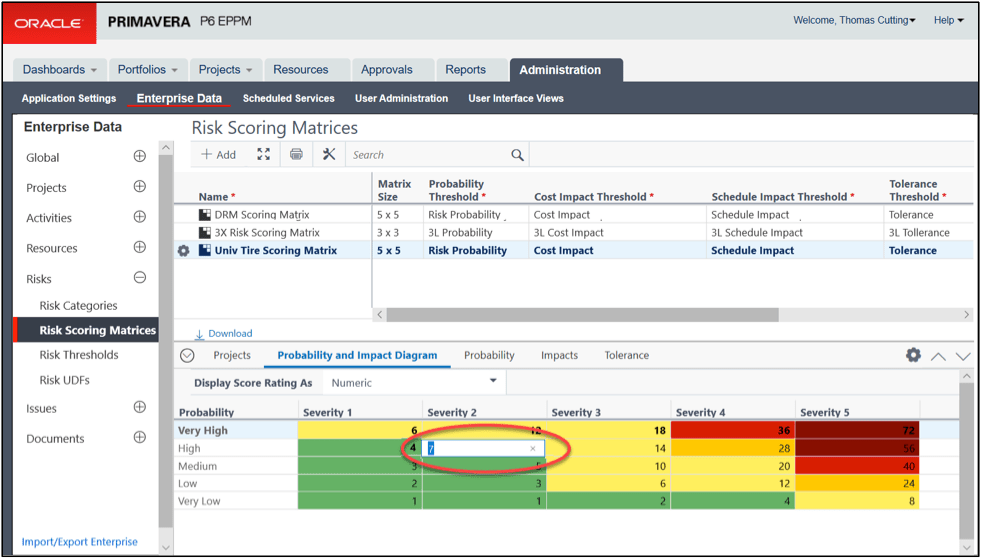The height and width of the screenshot is (558, 981).
Task: Click the clear X in the edited cell
Action: coord(533,449)
